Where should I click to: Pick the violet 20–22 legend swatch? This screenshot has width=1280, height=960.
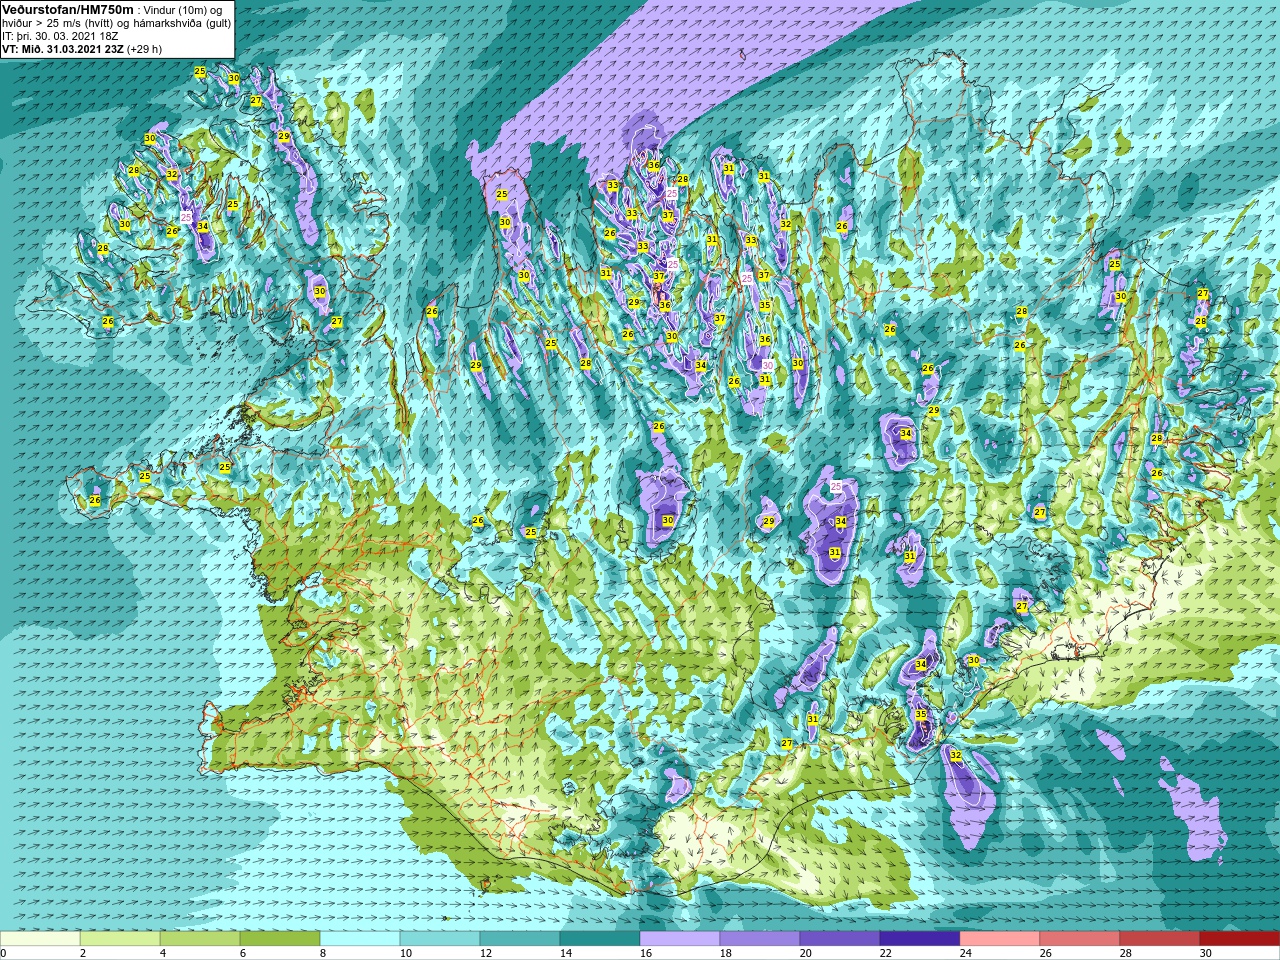click(x=840, y=939)
